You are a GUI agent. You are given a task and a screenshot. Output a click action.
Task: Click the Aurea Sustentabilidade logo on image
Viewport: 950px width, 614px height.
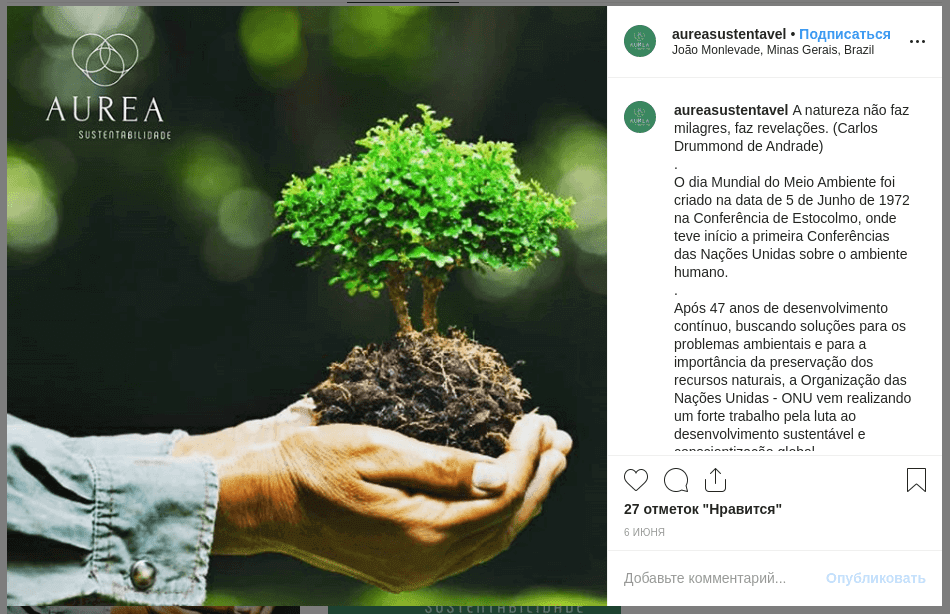click(108, 86)
